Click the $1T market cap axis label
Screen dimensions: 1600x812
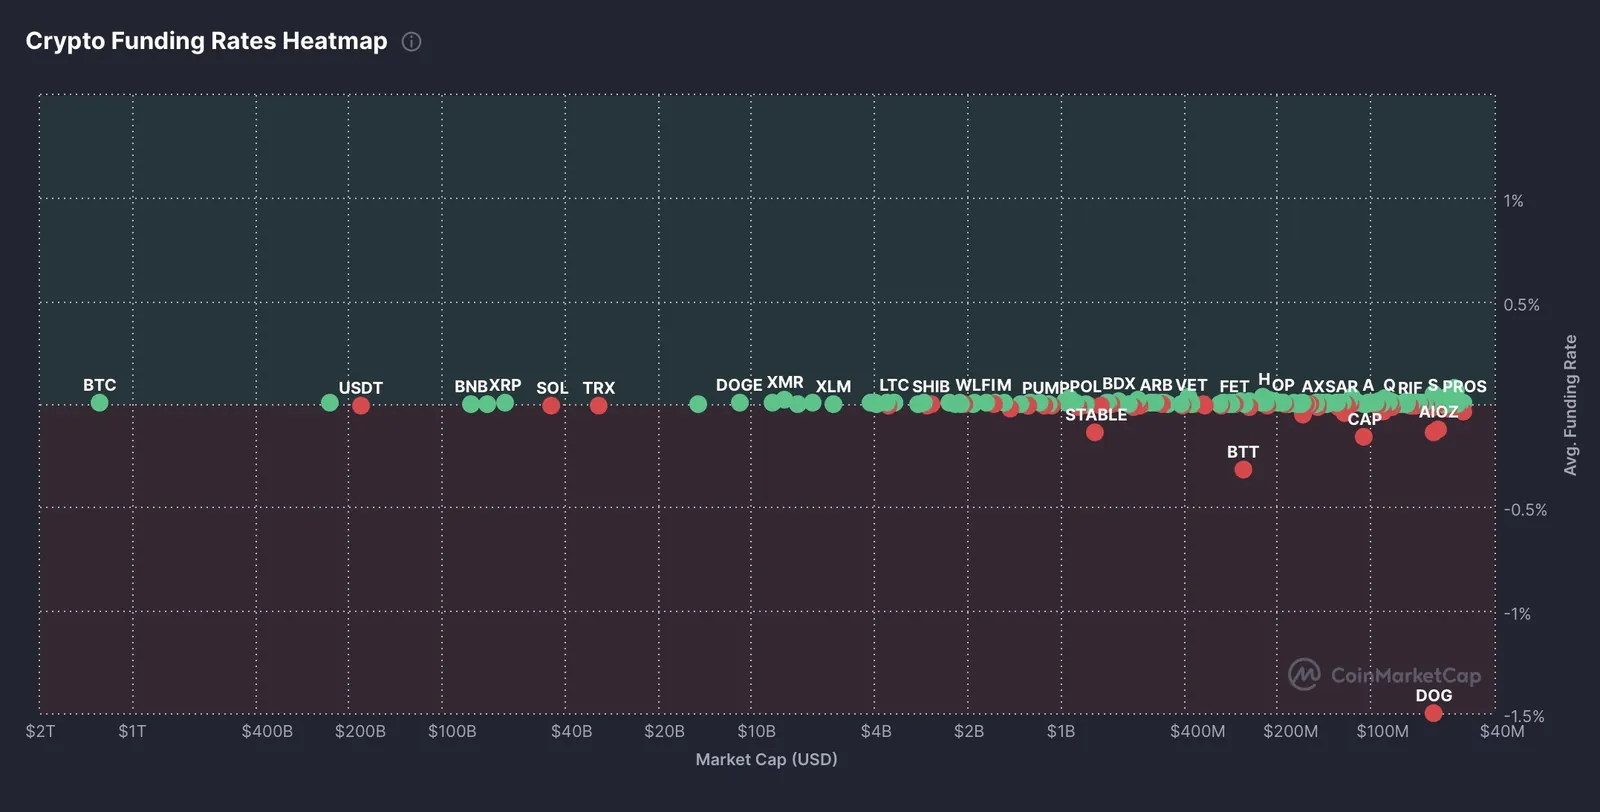(132, 732)
